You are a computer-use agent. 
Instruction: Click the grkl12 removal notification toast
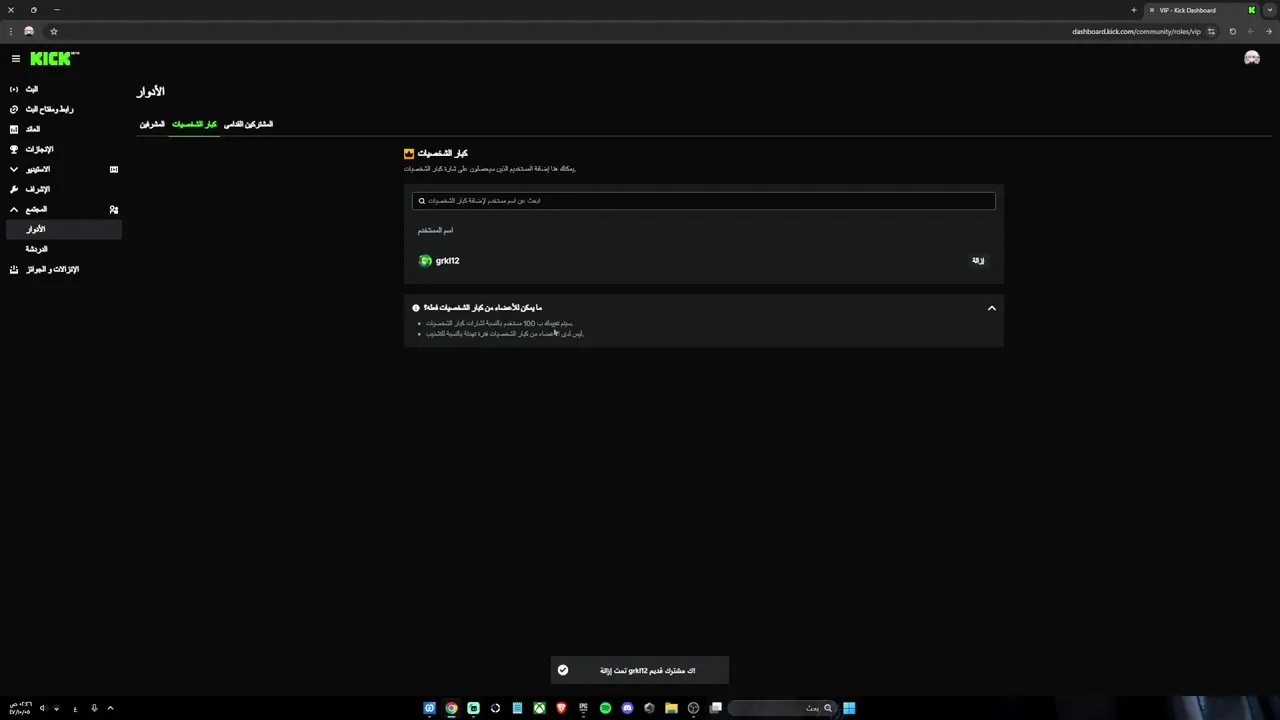point(640,670)
